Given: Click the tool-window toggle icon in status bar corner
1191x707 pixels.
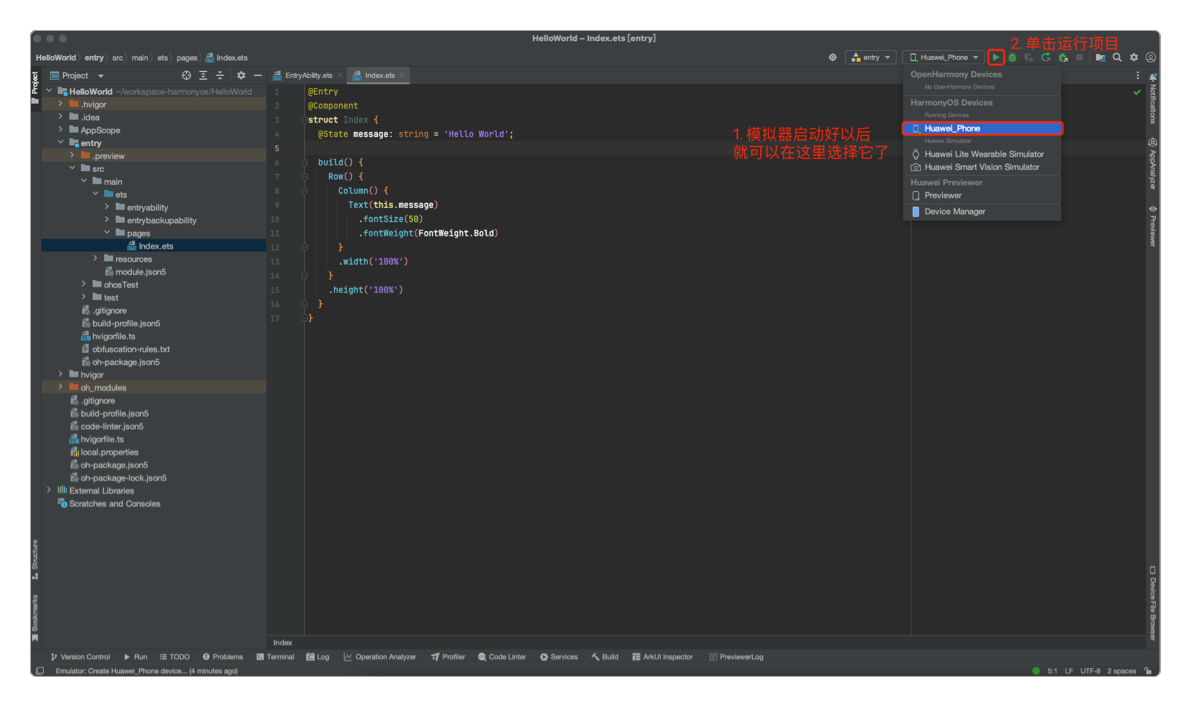Looking at the screenshot, I should [x=39, y=671].
